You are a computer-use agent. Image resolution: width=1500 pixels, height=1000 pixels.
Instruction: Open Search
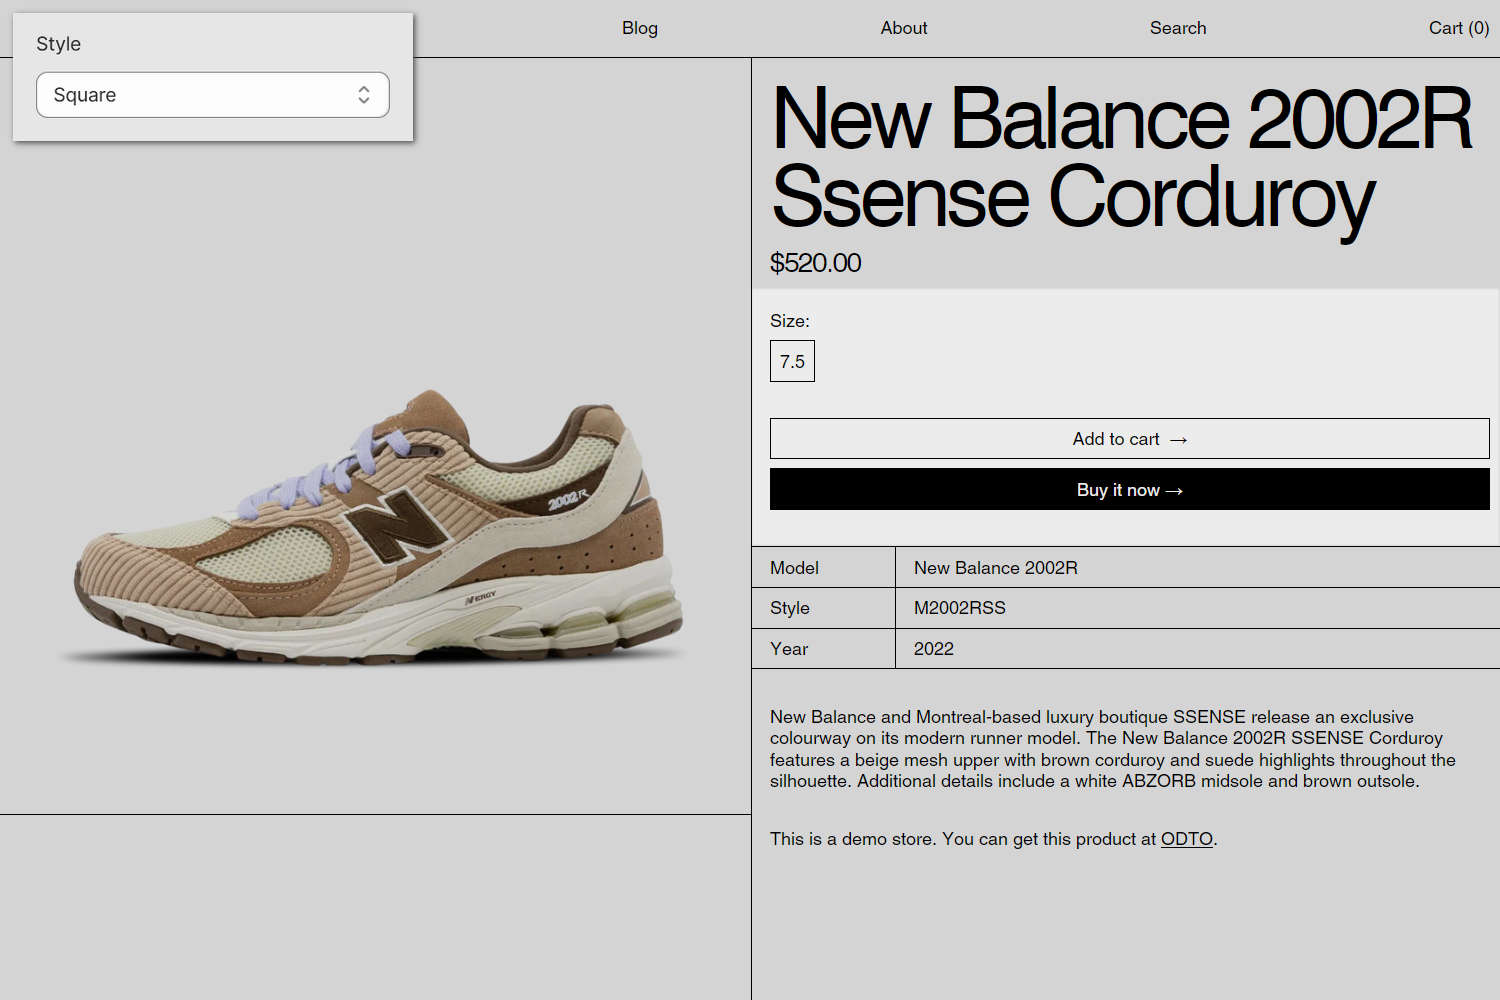(1177, 28)
